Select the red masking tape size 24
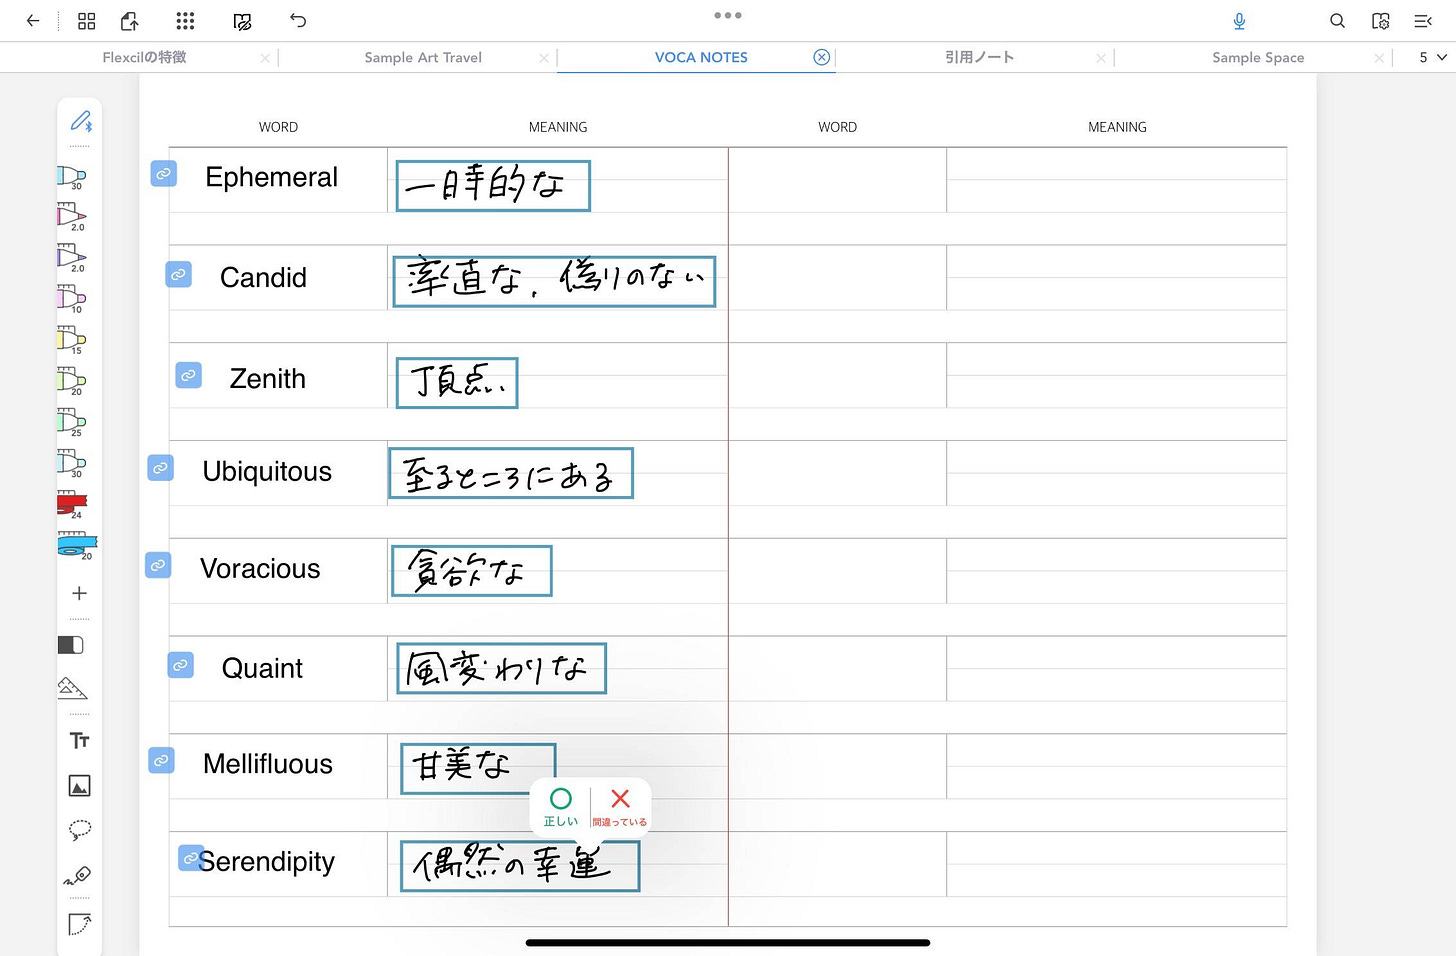Screen dimensions: 1456x956 coord(73,504)
